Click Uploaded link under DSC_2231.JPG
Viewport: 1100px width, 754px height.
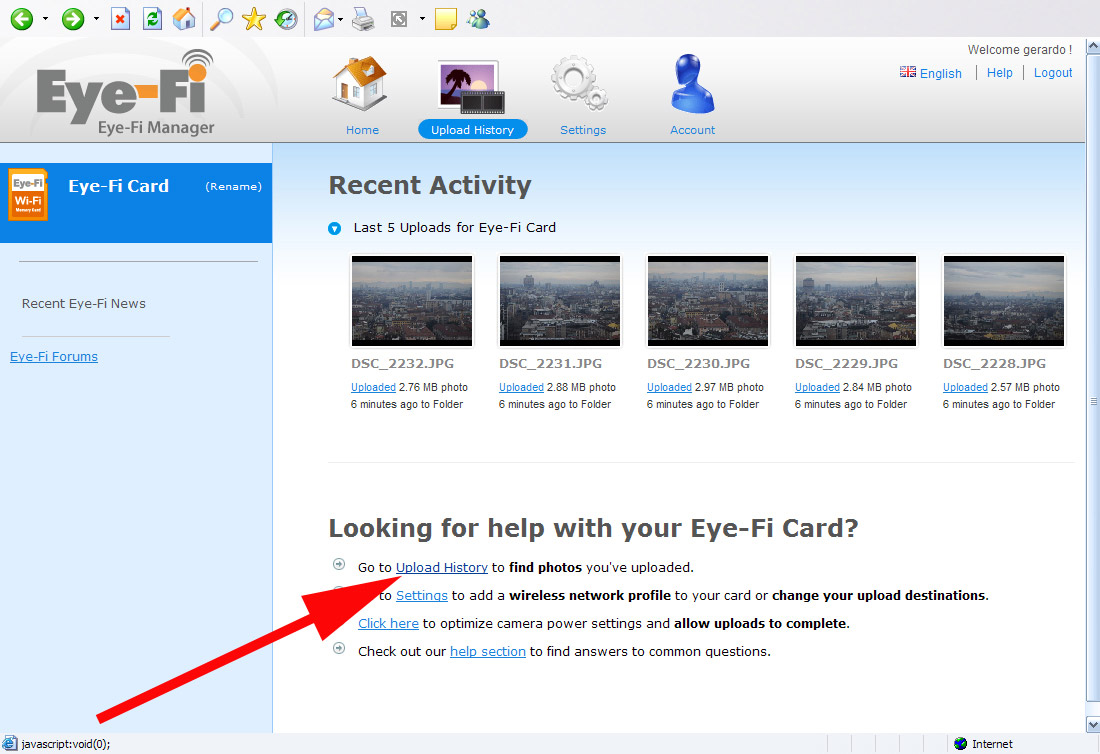pos(521,387)
